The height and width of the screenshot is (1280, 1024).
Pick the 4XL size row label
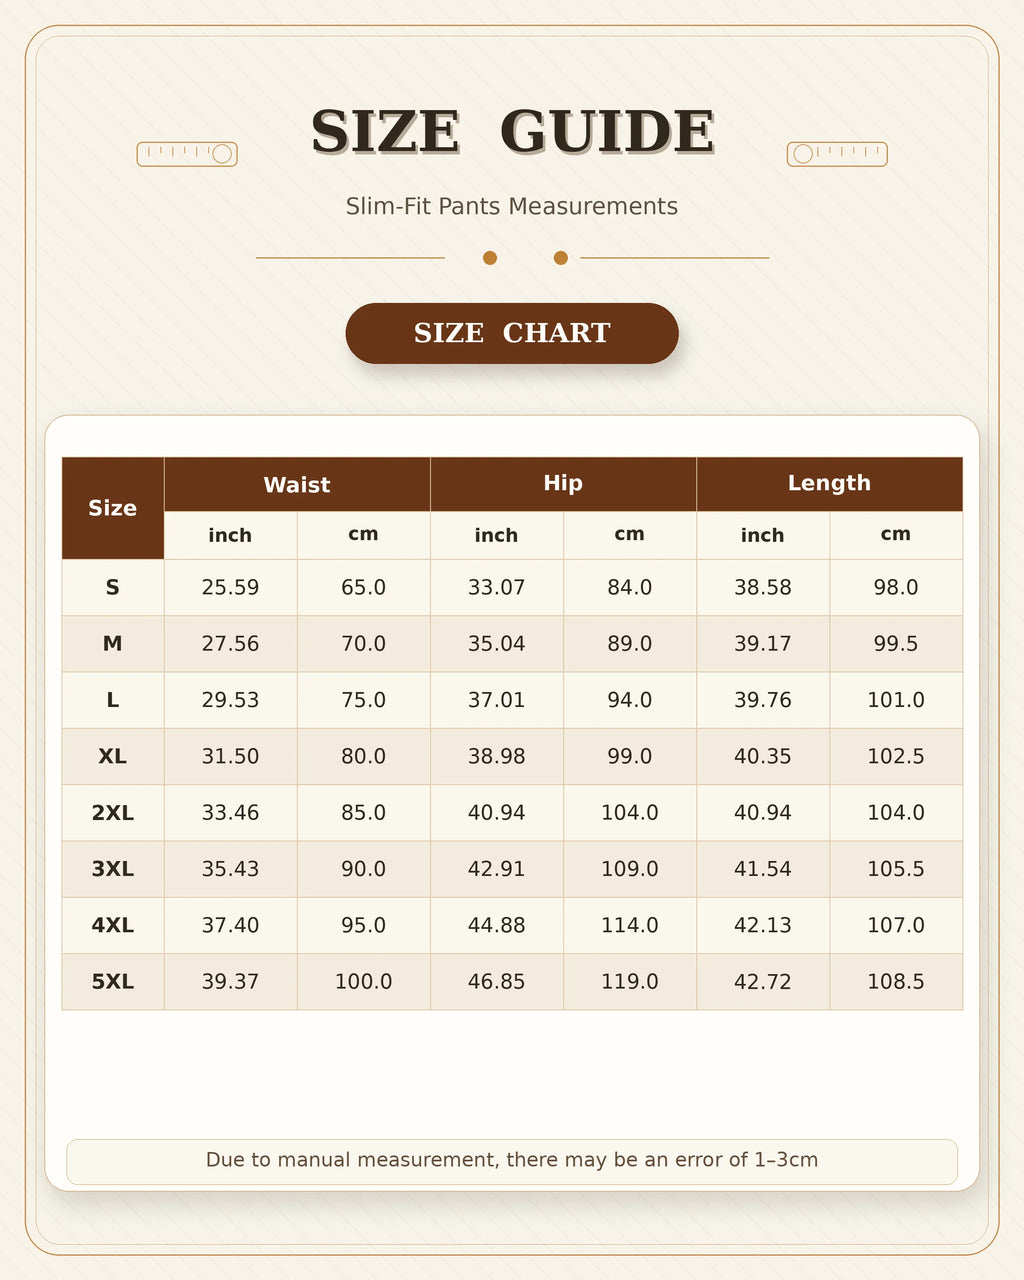(x=113, y=925)
